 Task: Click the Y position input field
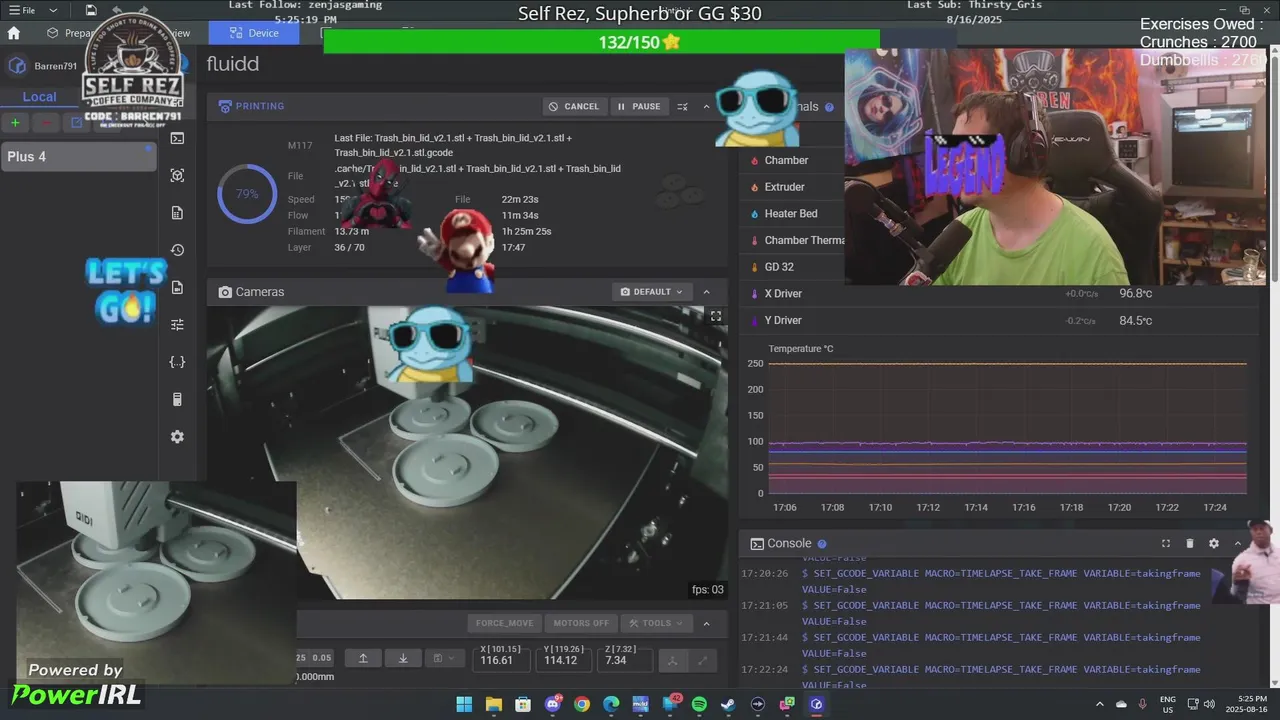pyautogui.click(x=563, y=659)
